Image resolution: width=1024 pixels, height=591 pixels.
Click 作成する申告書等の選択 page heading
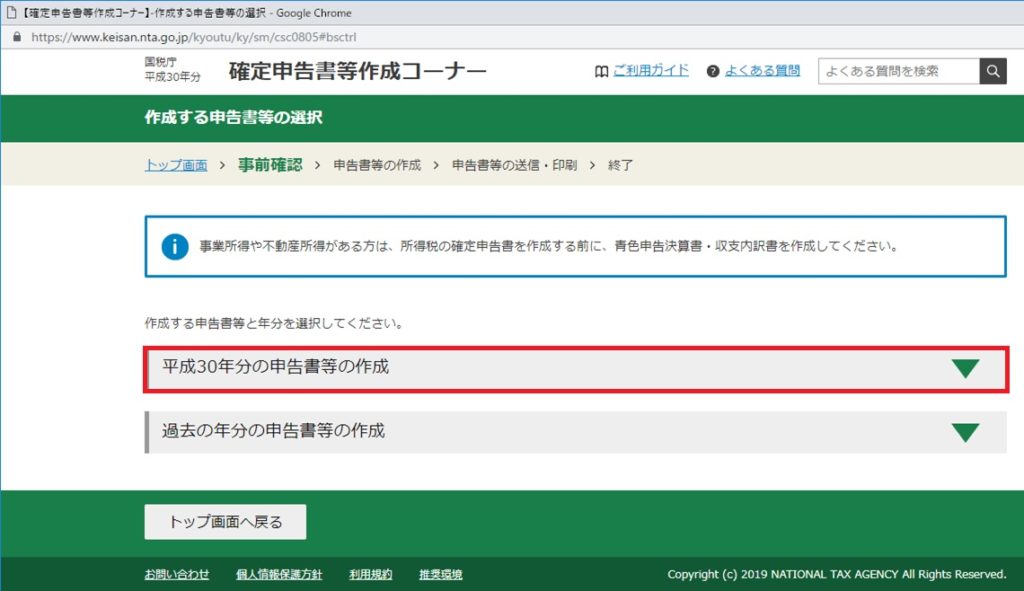pyautogui.click(x=234, y=118)
